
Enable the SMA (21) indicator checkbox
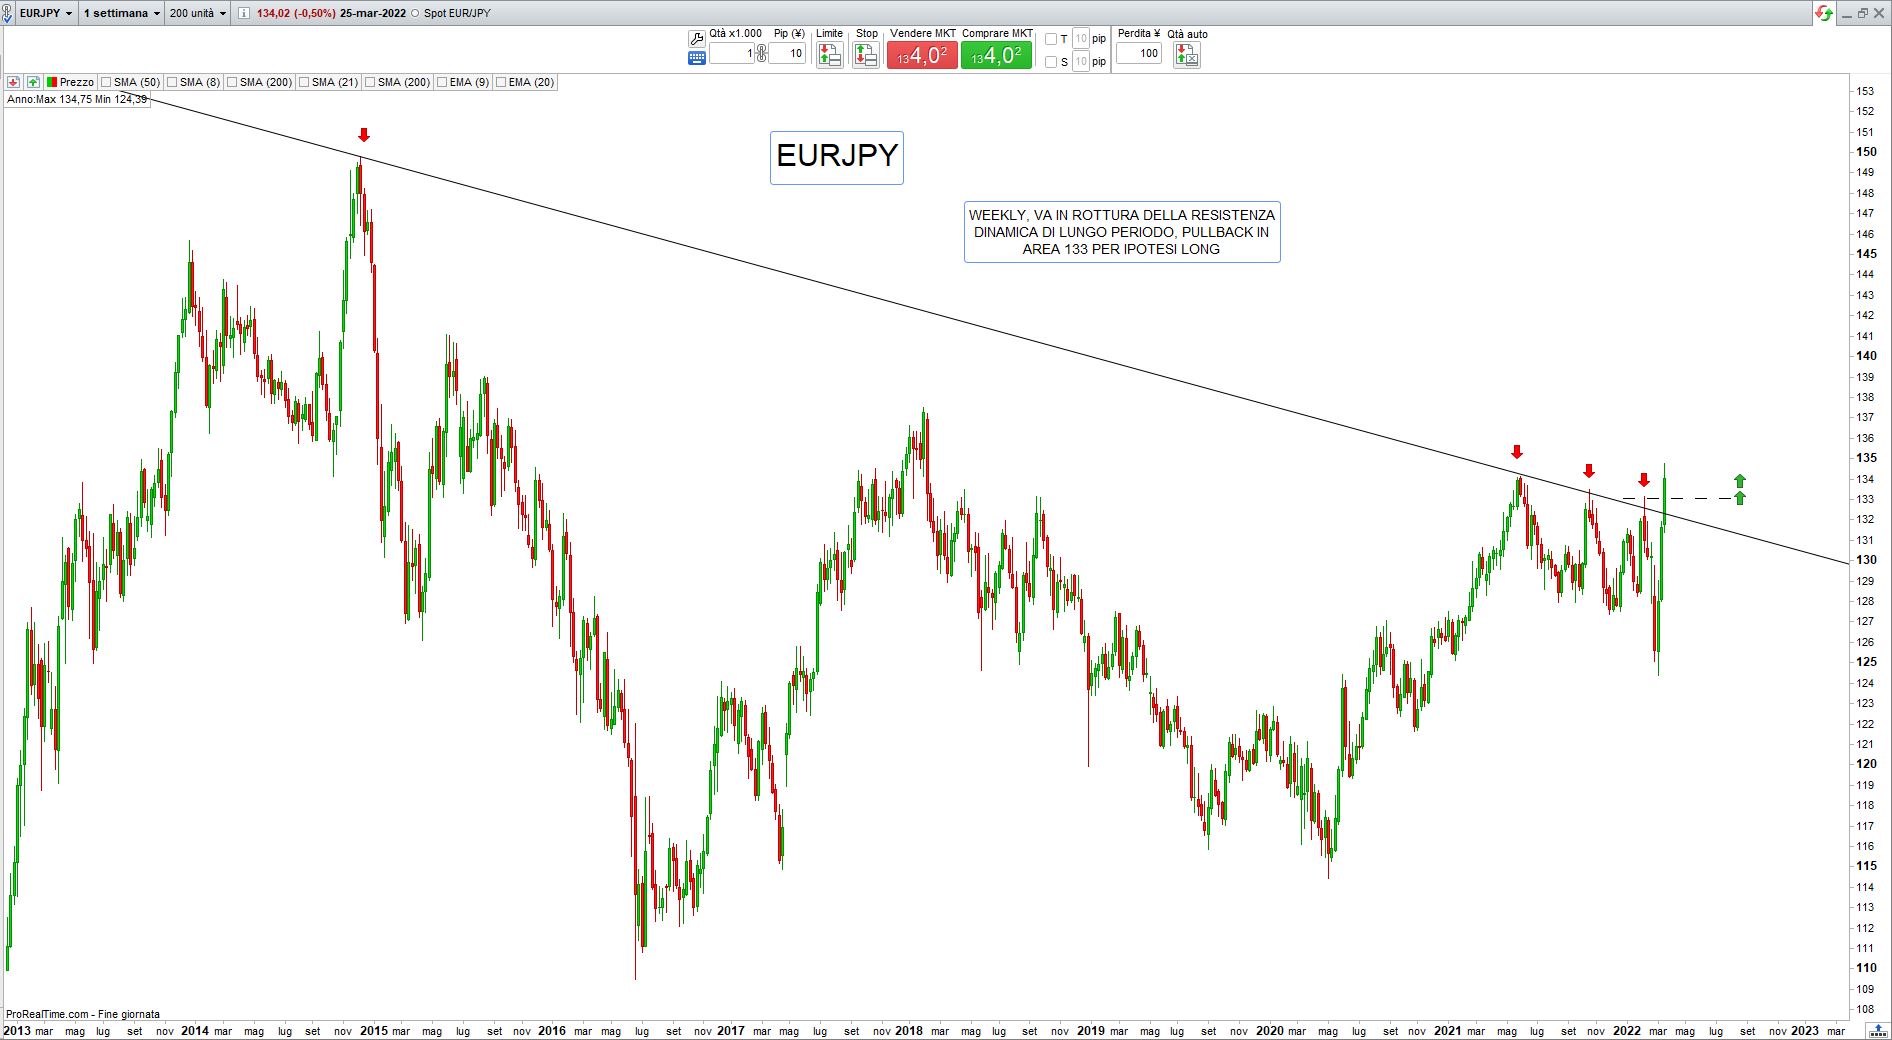click(304, 82)
